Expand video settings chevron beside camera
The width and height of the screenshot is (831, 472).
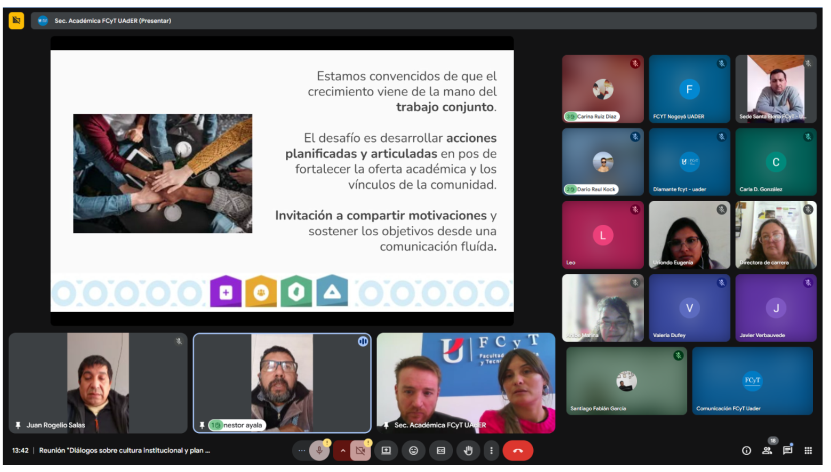[x=342, y=451]
